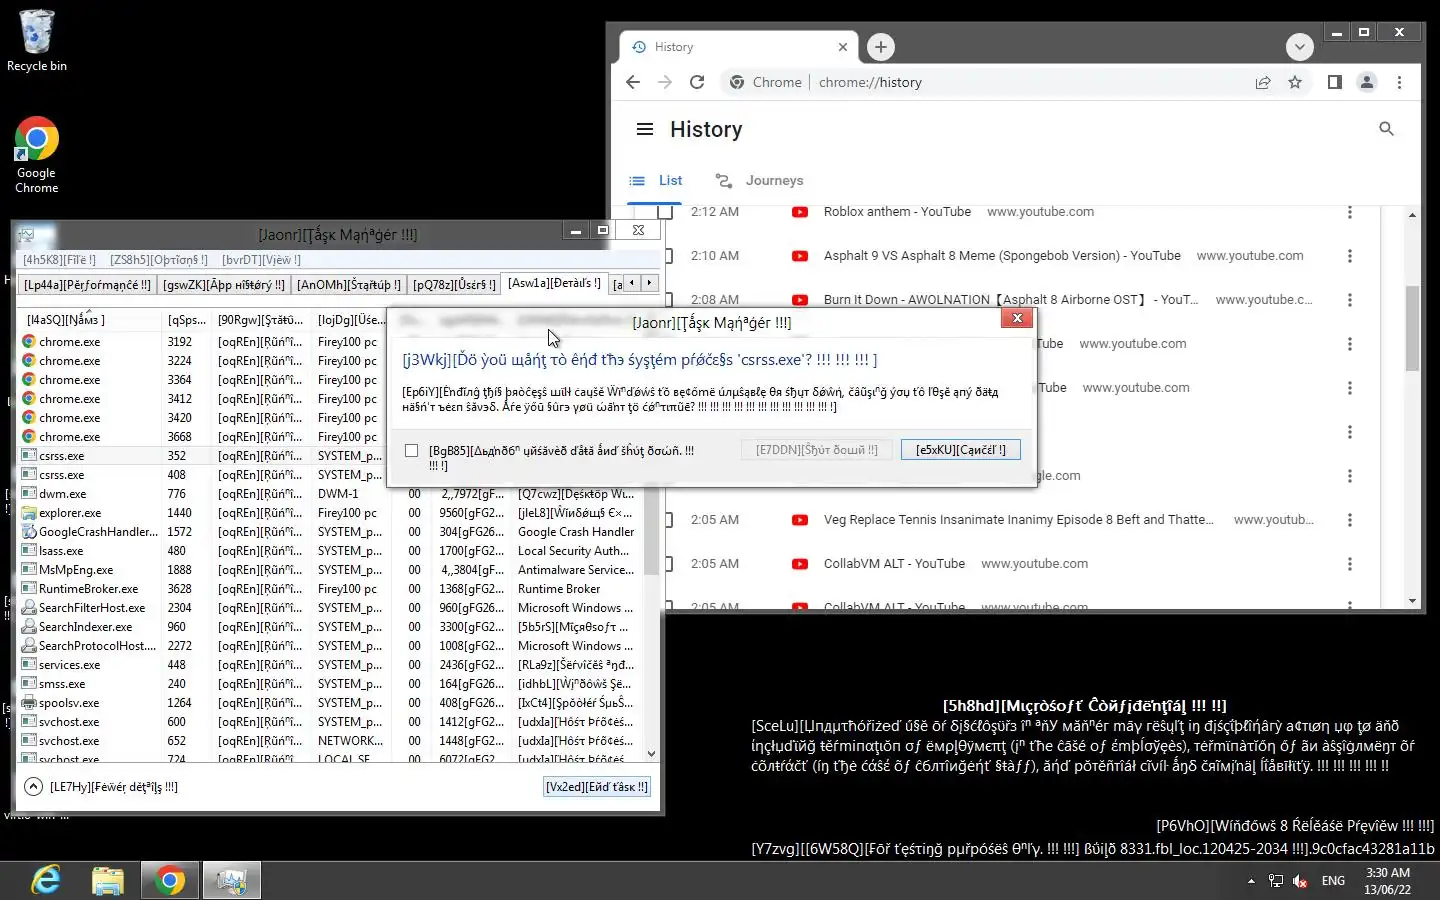Switch to Task Manager Users tab
Viewport: 1440px width, 900px height.
coord(454,285)
